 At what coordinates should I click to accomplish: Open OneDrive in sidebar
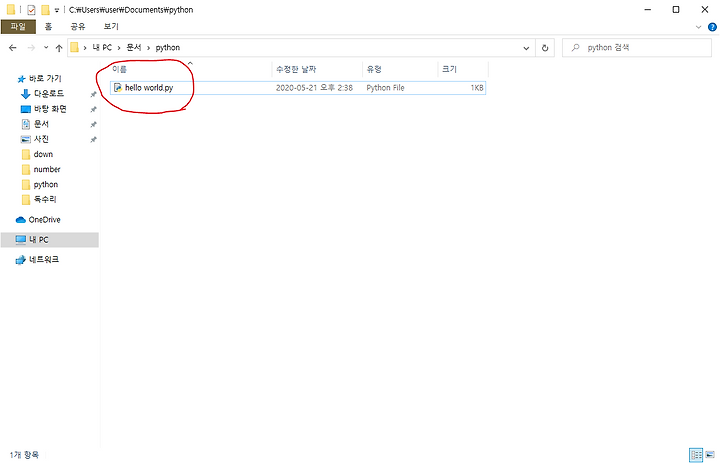click(44, 220)
